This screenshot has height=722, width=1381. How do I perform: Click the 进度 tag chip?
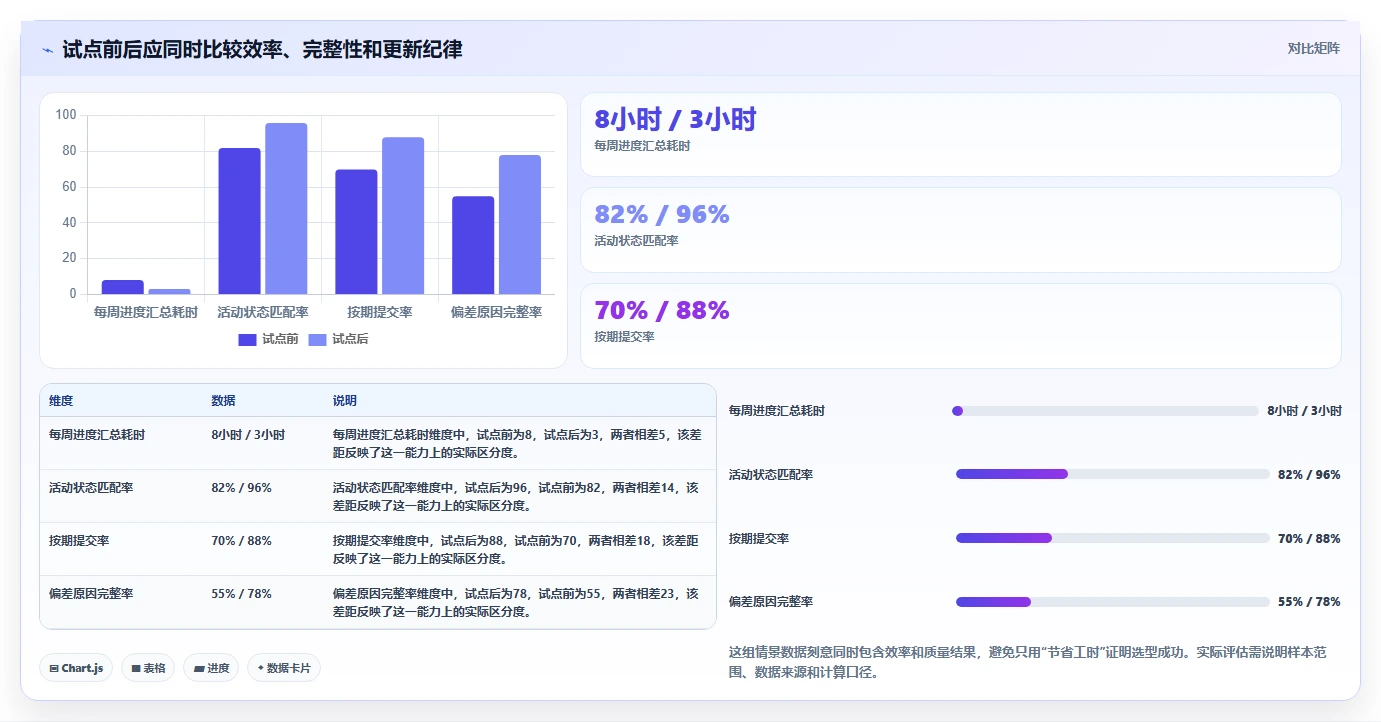[x=211, y=668]
